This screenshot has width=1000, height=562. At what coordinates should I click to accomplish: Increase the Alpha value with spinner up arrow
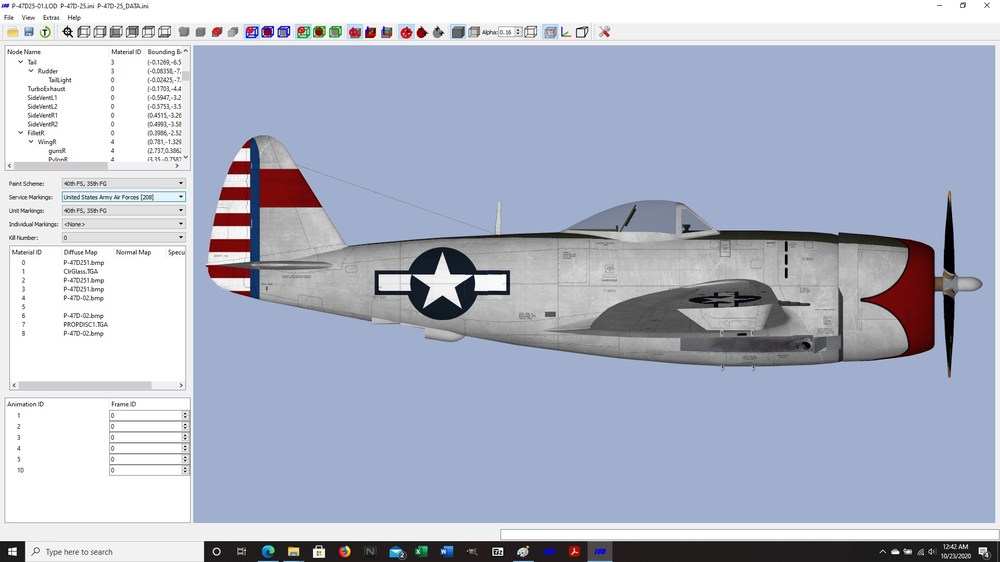tap(518, 29)
